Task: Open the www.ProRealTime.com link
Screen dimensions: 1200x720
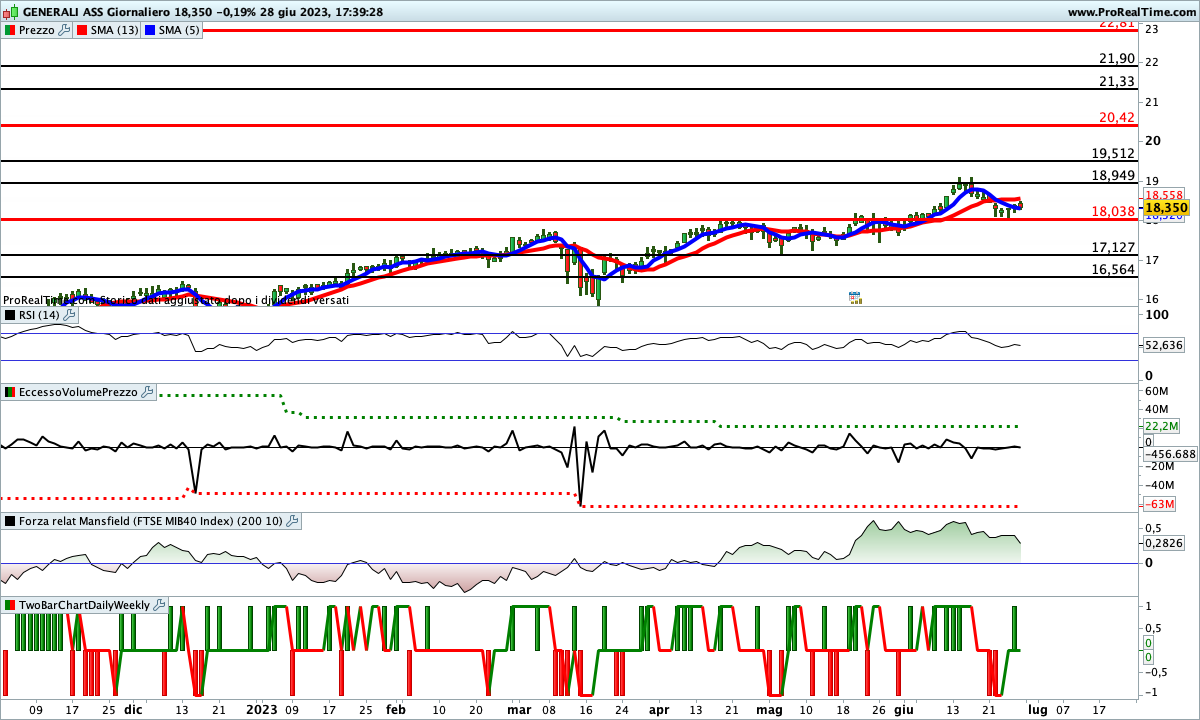Action: point(1132,12)
